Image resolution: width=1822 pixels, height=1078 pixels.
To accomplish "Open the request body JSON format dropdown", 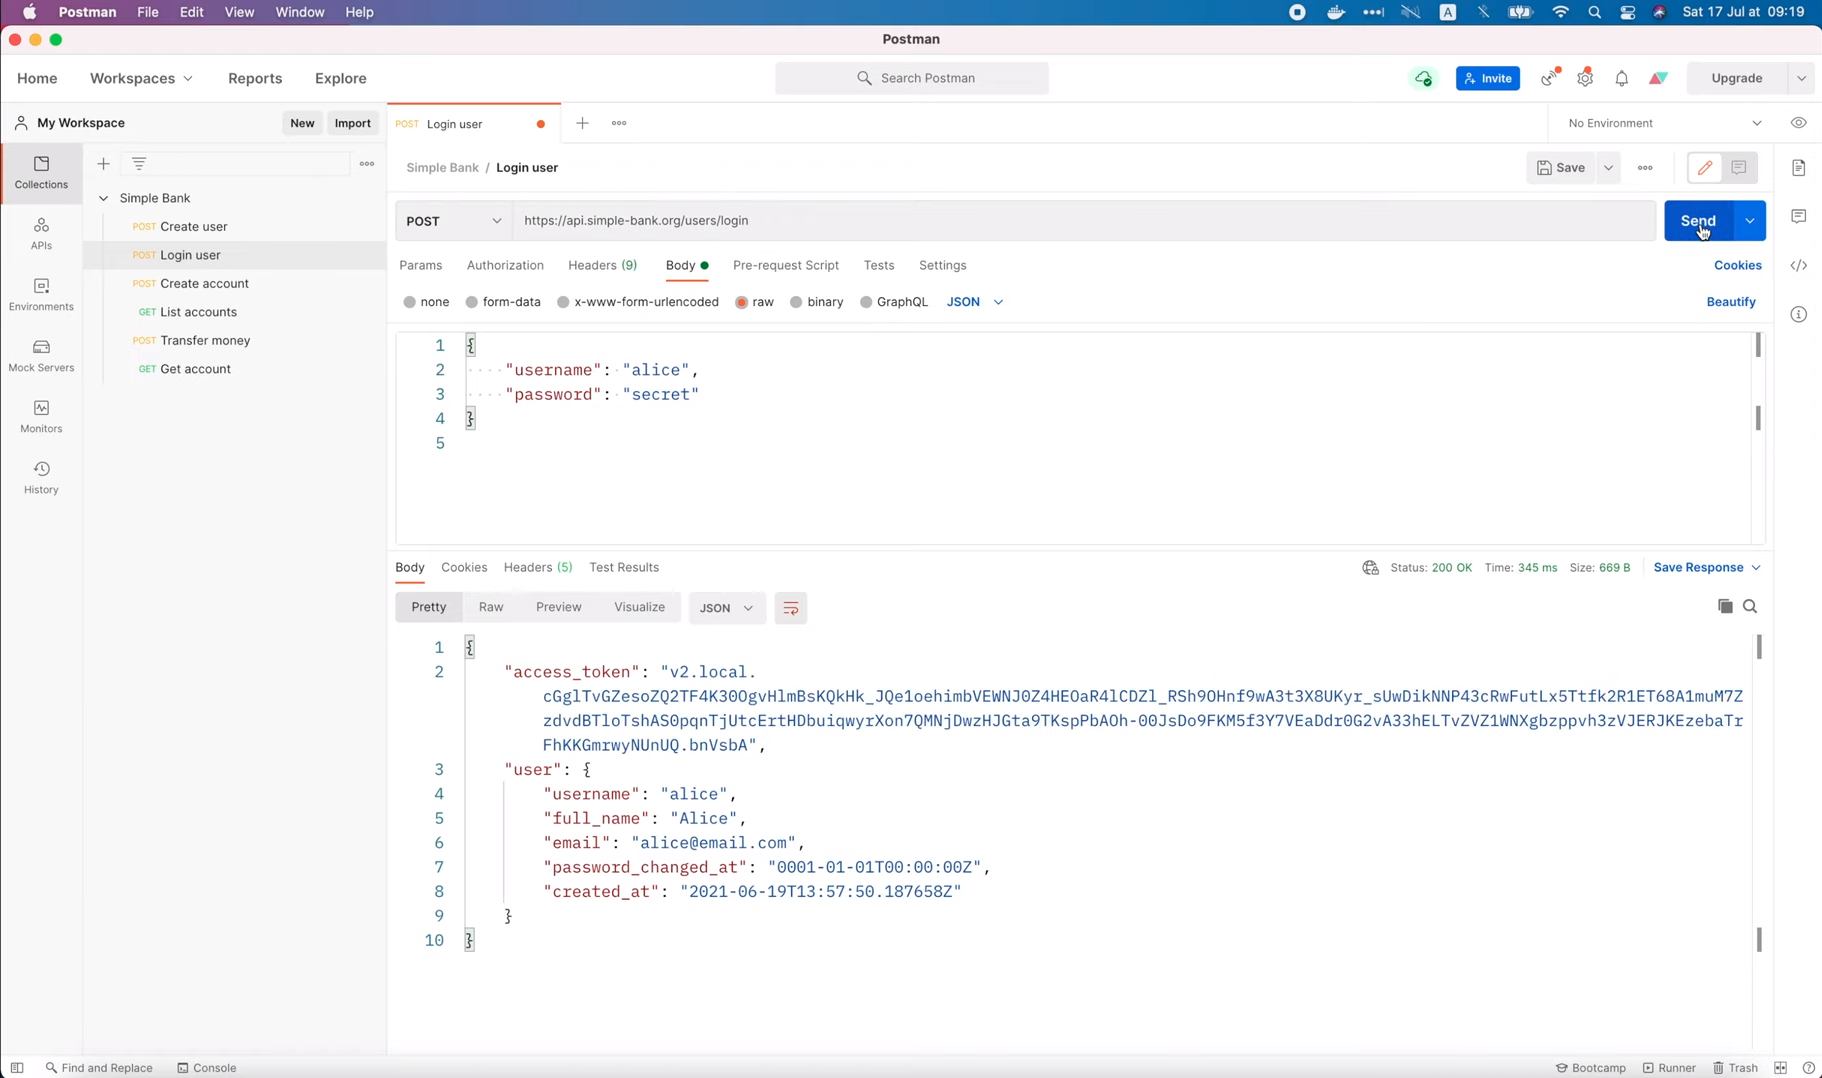I will (975, 302).
